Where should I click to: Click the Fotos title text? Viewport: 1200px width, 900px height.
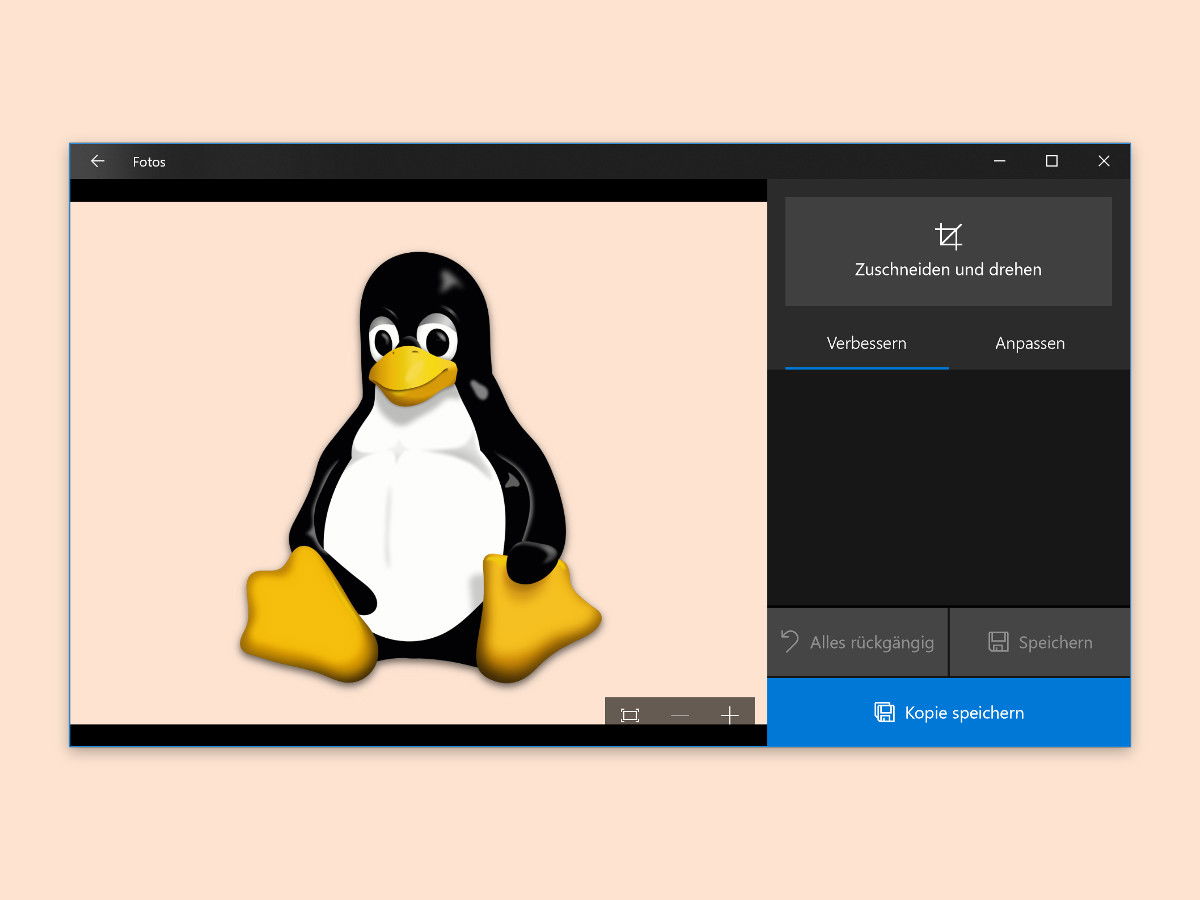[x=149, y=162]
